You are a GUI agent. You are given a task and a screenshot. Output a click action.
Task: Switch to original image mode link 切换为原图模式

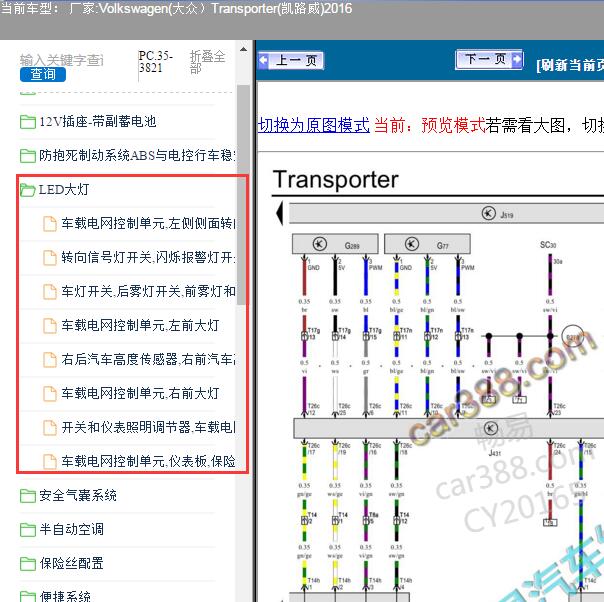click(x=314, y=125)
